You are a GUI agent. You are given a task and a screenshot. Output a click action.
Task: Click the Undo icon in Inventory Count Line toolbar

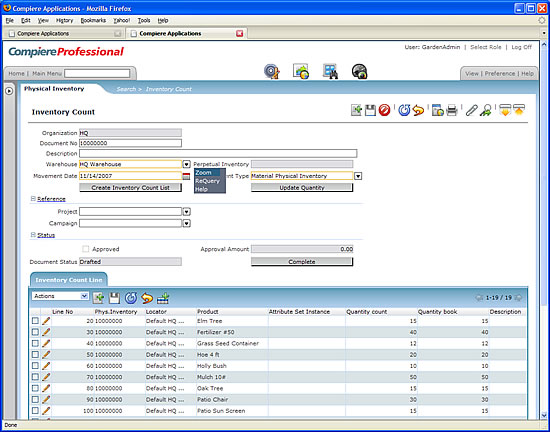[x=147, y=298]
